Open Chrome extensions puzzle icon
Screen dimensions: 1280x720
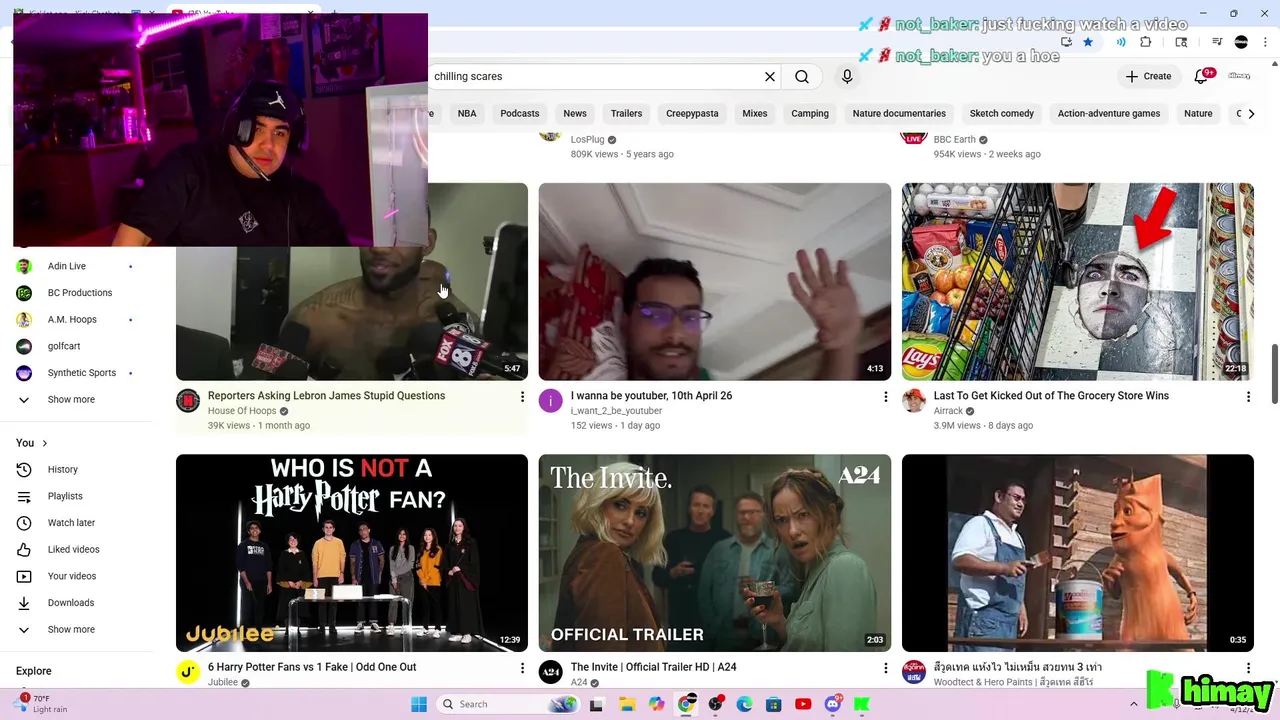1146,42
